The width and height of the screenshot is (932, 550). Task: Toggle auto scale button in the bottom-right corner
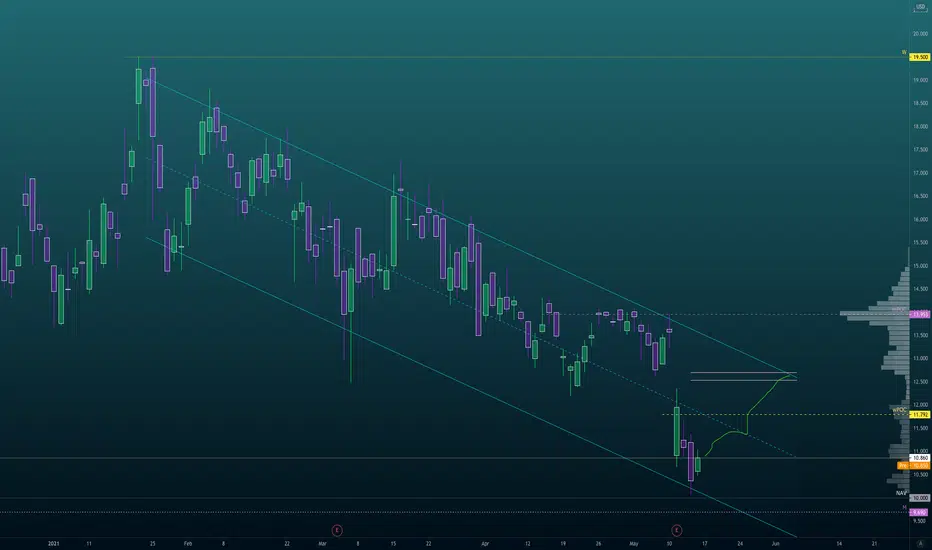pos(920,543)
